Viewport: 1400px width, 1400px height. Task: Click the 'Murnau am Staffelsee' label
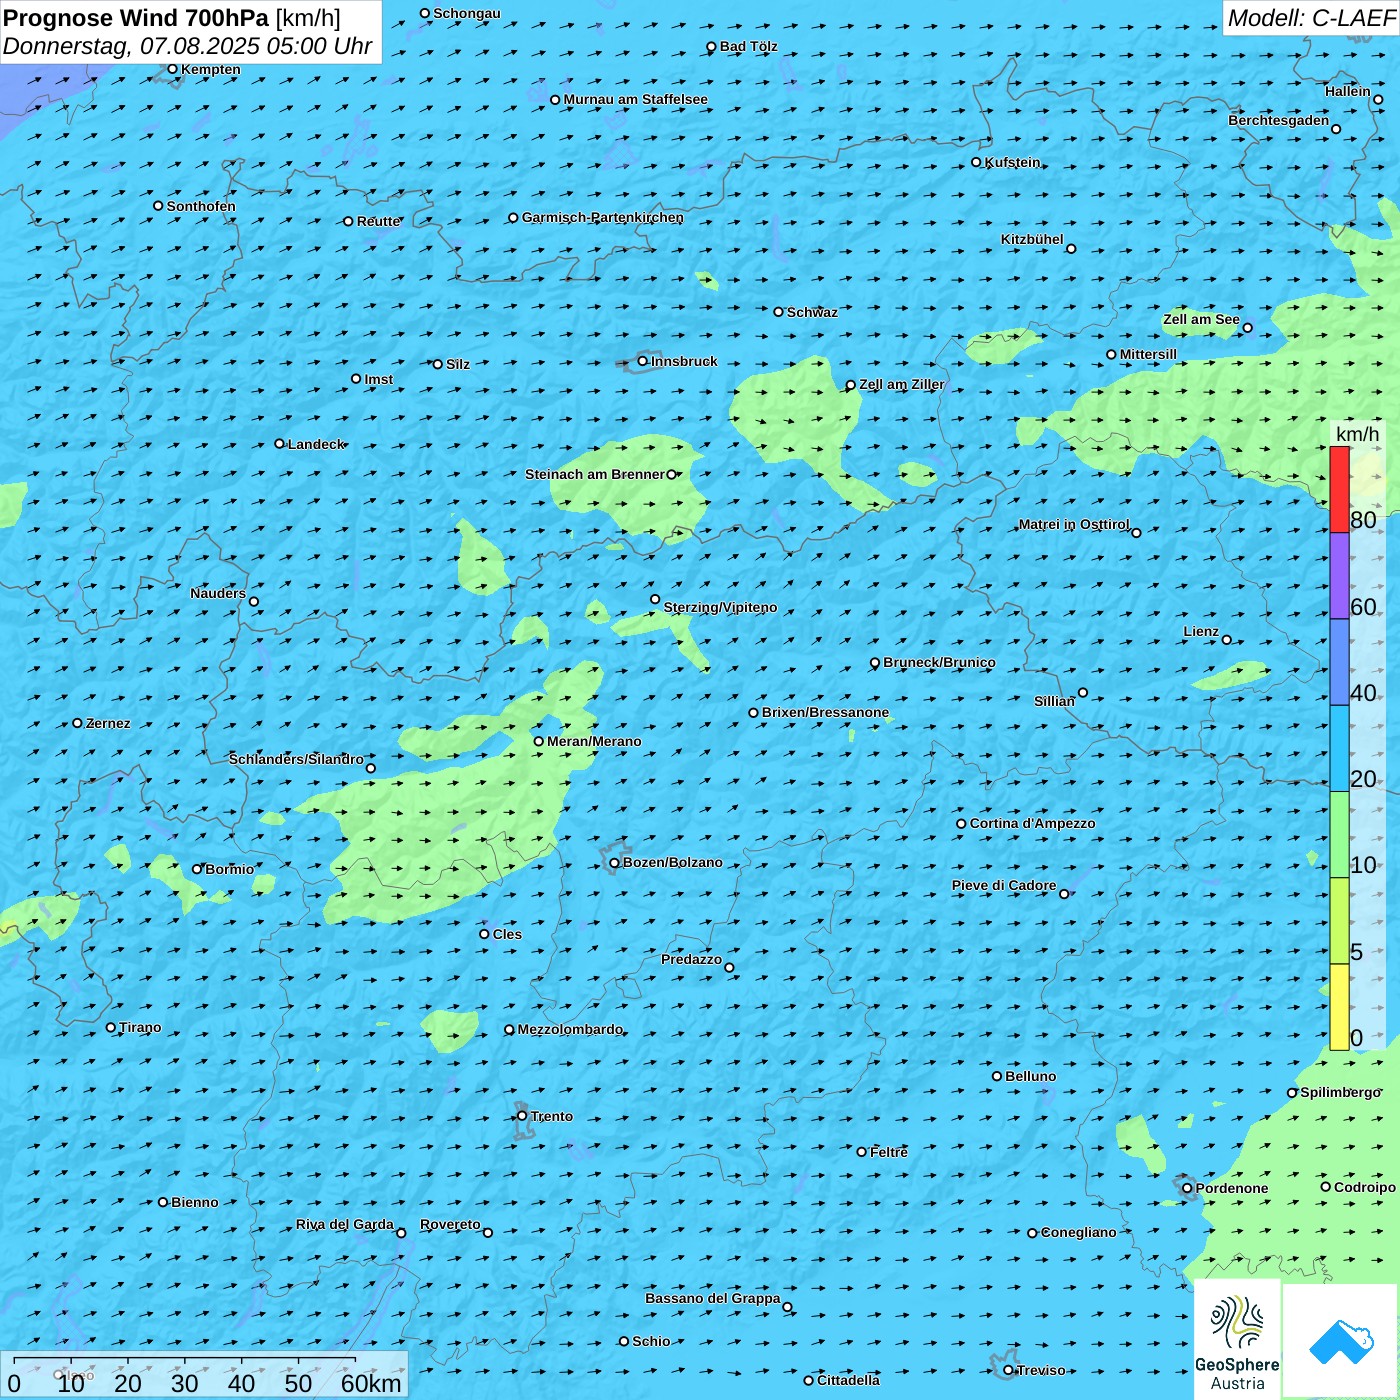point(636,99)
